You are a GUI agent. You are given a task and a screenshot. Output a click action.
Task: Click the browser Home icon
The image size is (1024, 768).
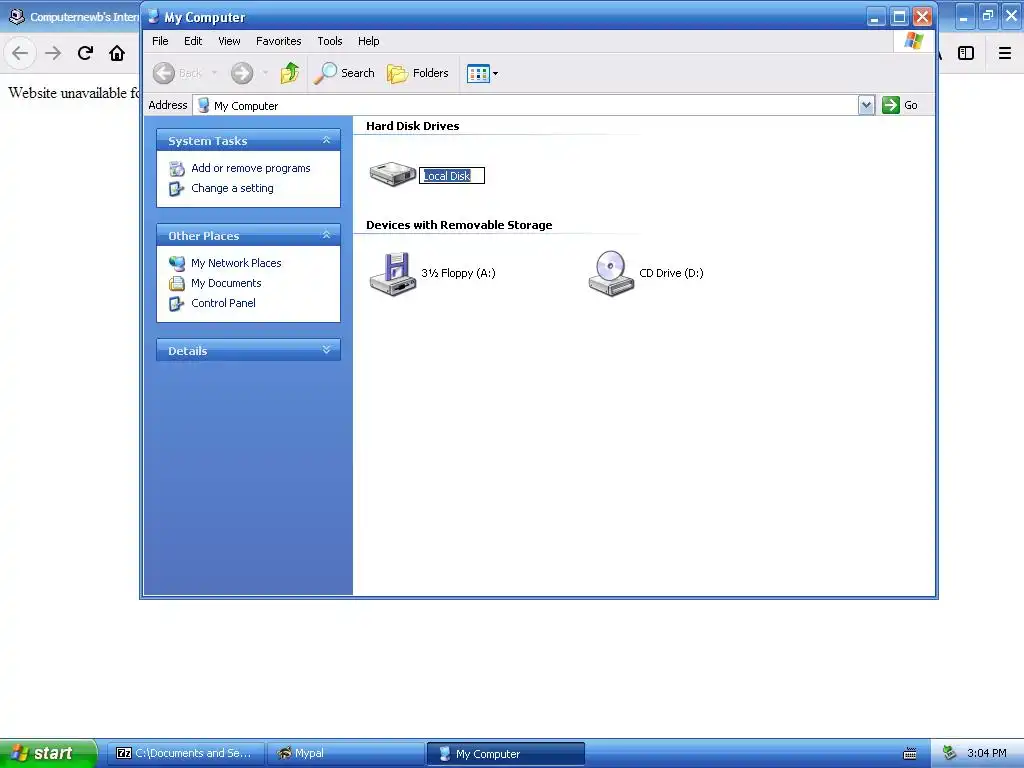pos(117,53)
